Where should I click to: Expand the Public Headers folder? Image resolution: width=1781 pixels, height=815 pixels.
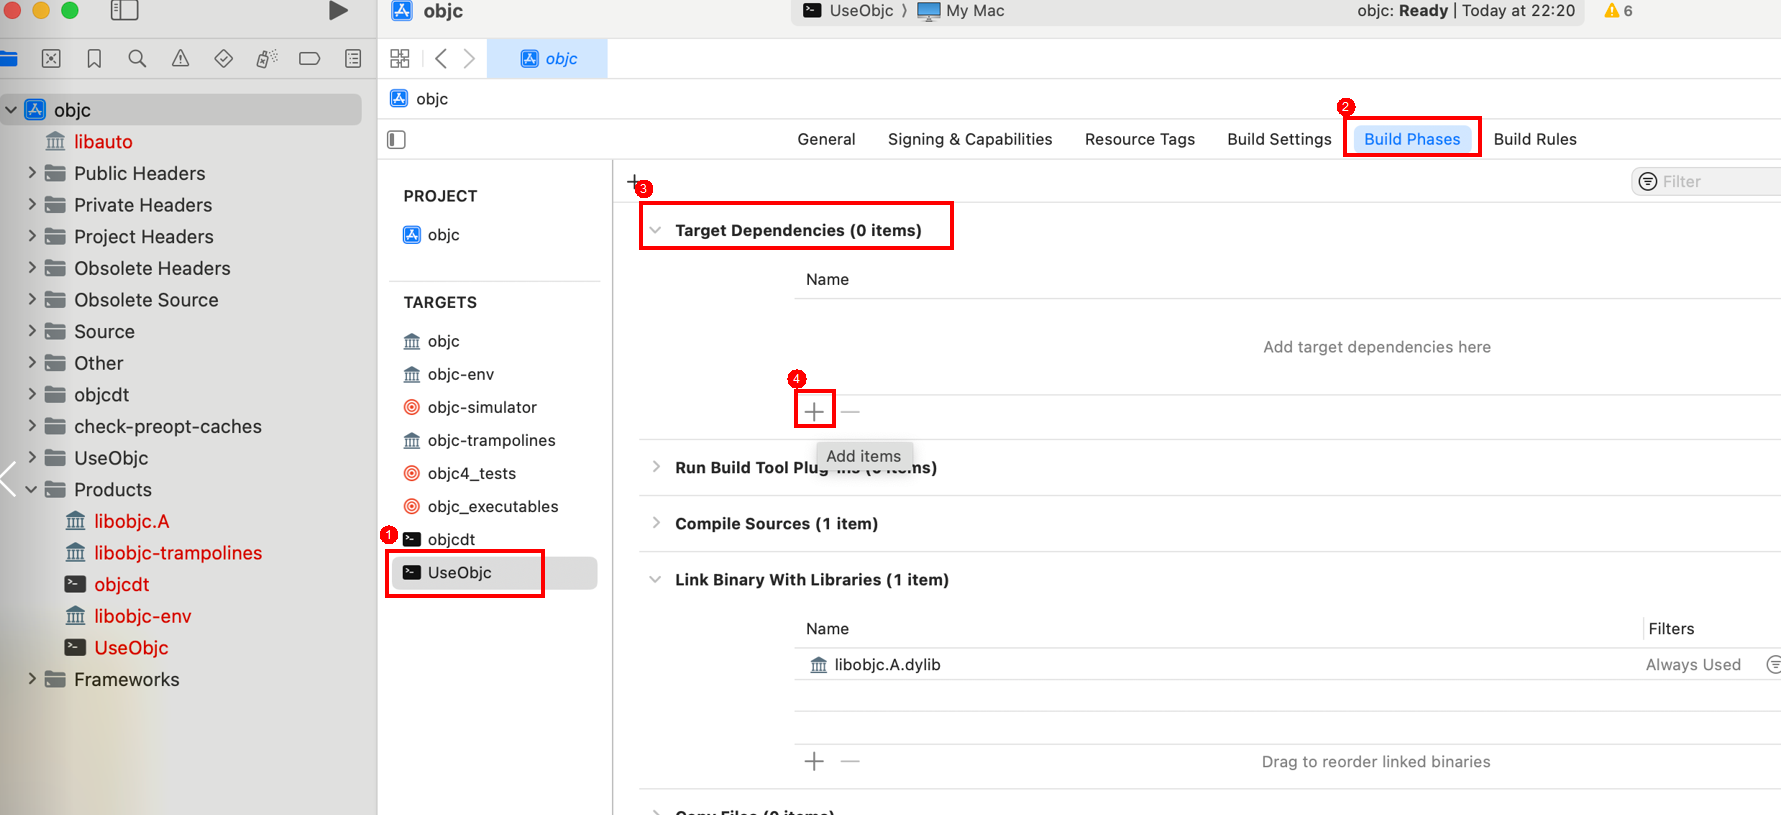pos(32,173)
